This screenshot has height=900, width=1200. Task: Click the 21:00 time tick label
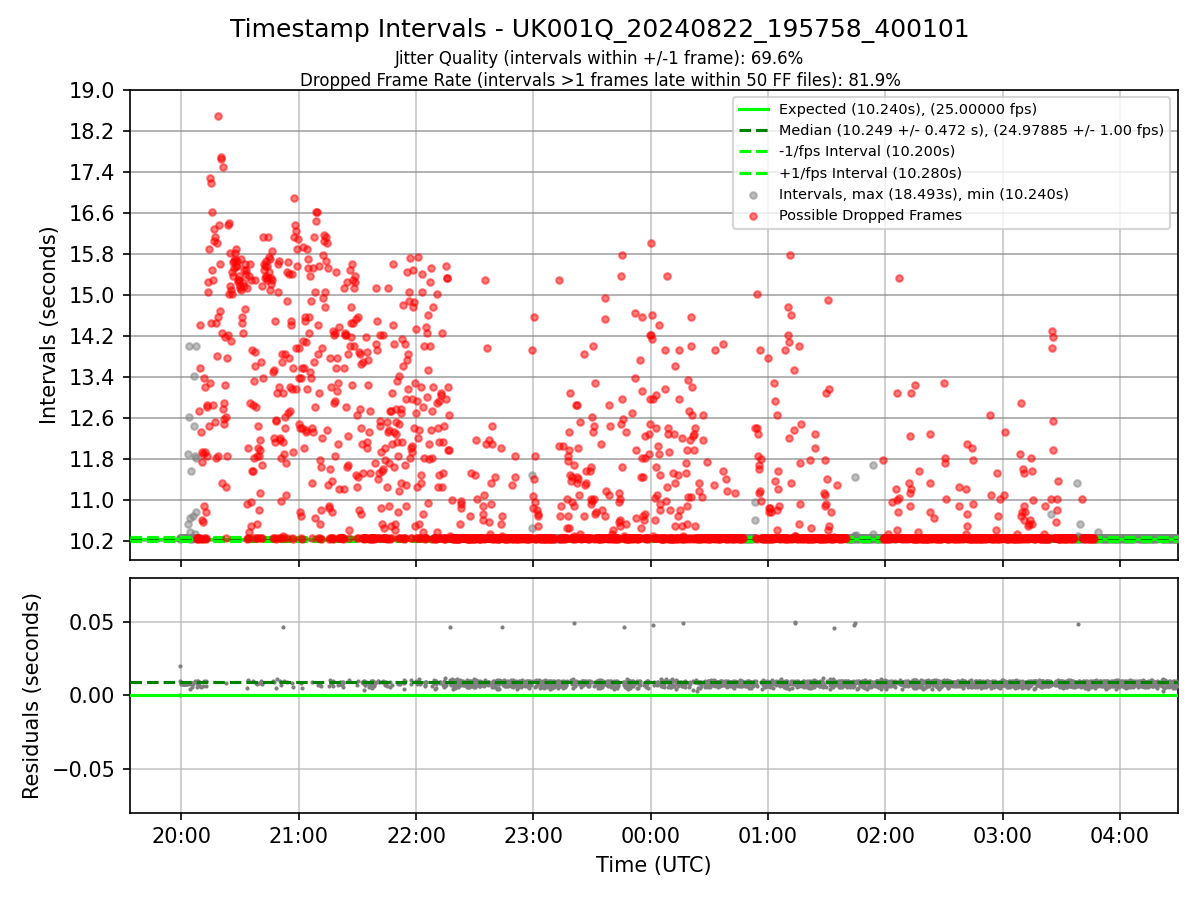(298, 834)
